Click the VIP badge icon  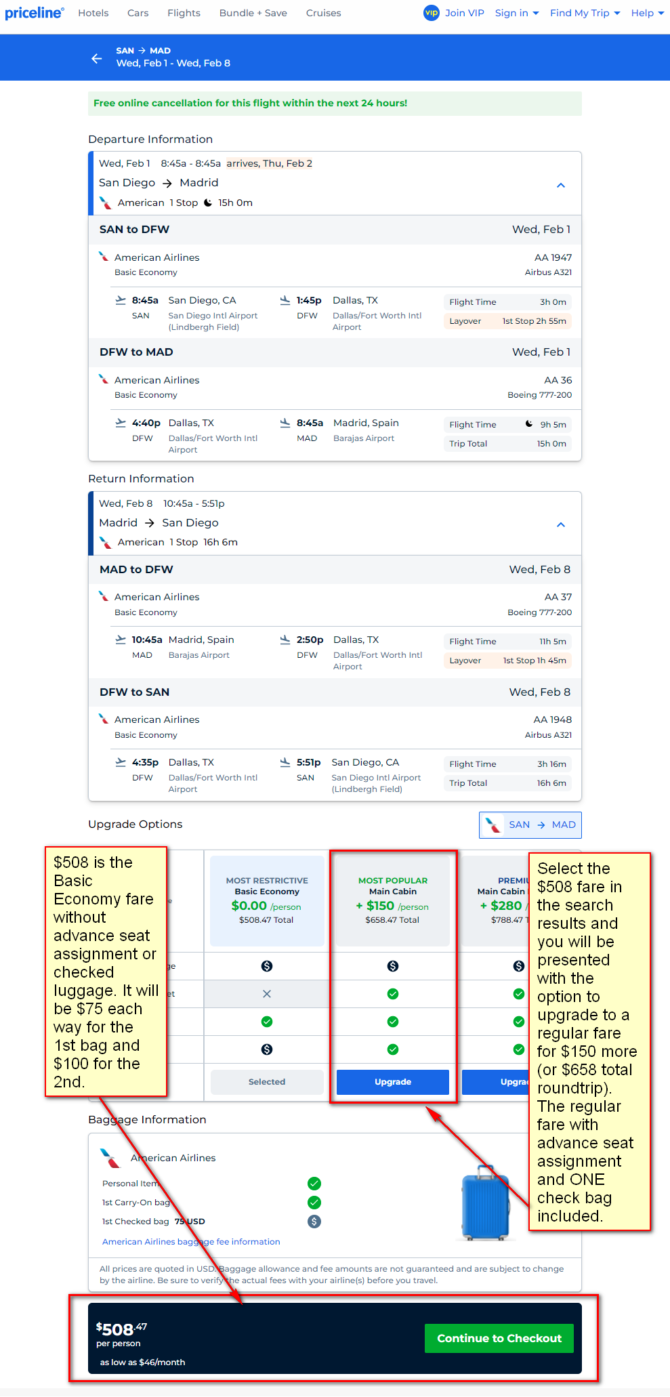coord(431,13)
